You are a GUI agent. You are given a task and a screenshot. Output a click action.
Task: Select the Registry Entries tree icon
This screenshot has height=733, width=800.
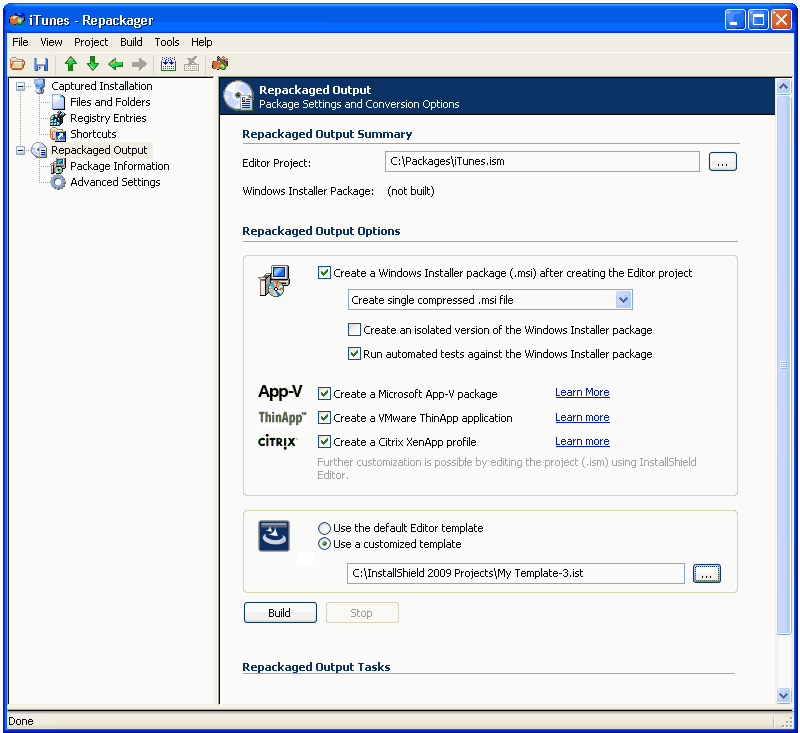pos(58,118)
